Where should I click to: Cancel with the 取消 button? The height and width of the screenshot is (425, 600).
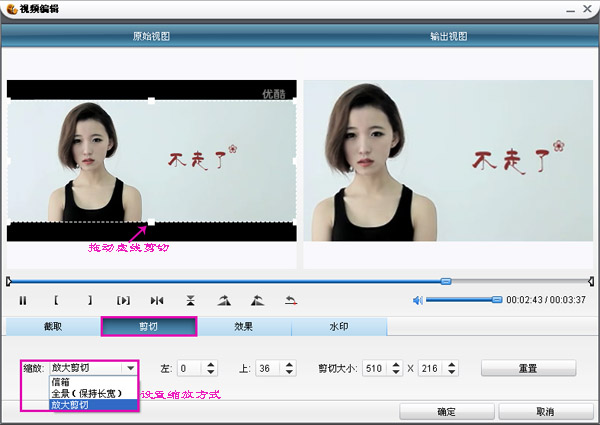click(x=546, y=412)
